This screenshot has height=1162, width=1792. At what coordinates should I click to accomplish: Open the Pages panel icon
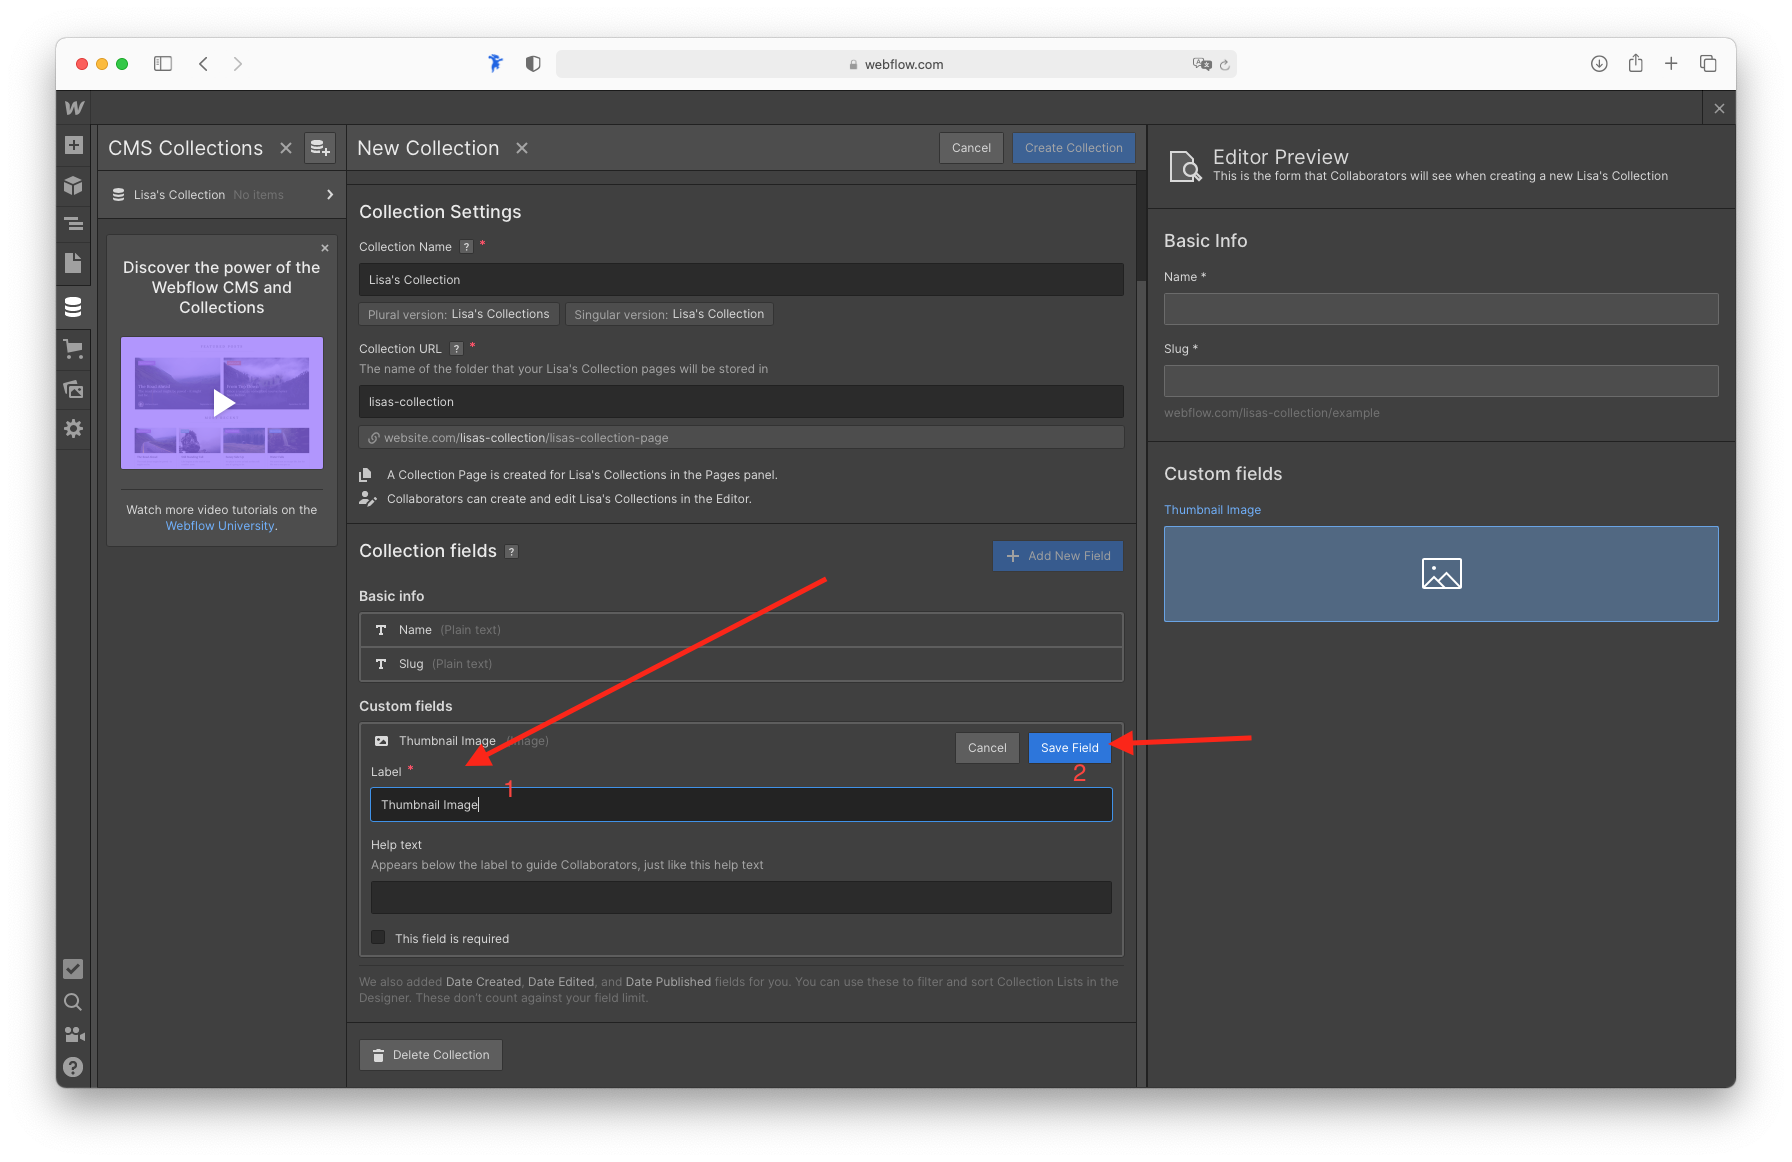73,263
